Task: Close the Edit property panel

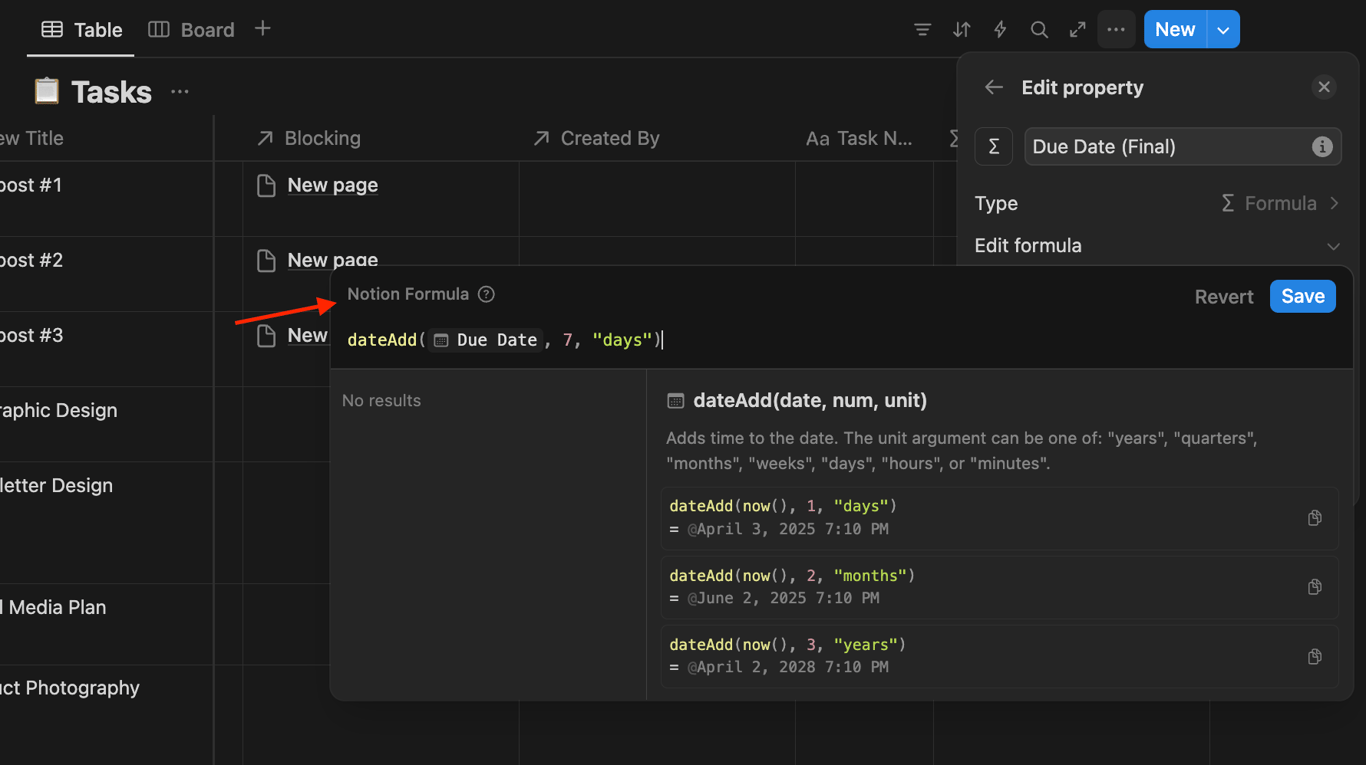Action: tap(1324, 87)
